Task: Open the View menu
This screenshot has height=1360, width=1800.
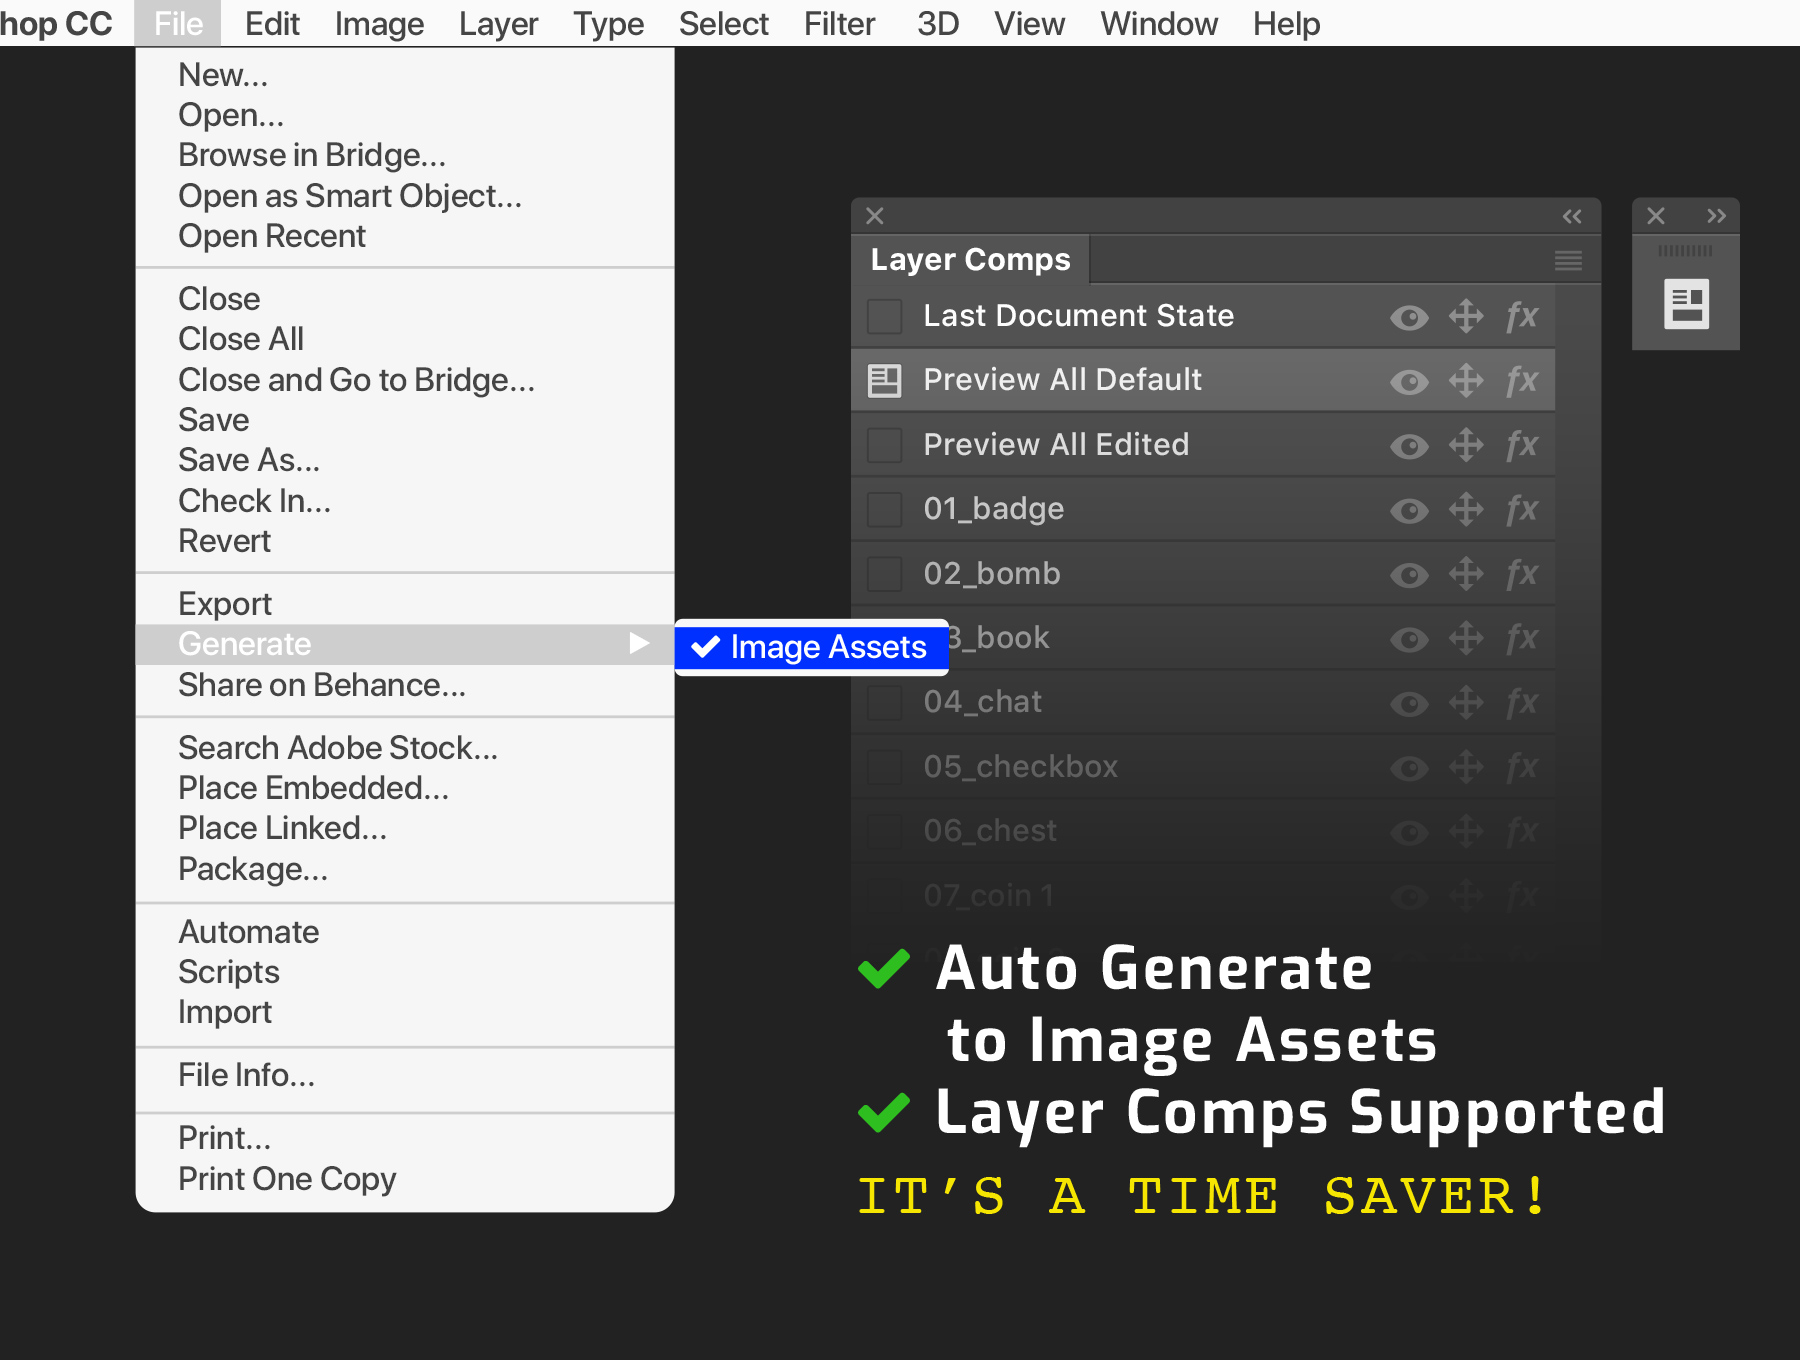Action: pos(1029,23)
